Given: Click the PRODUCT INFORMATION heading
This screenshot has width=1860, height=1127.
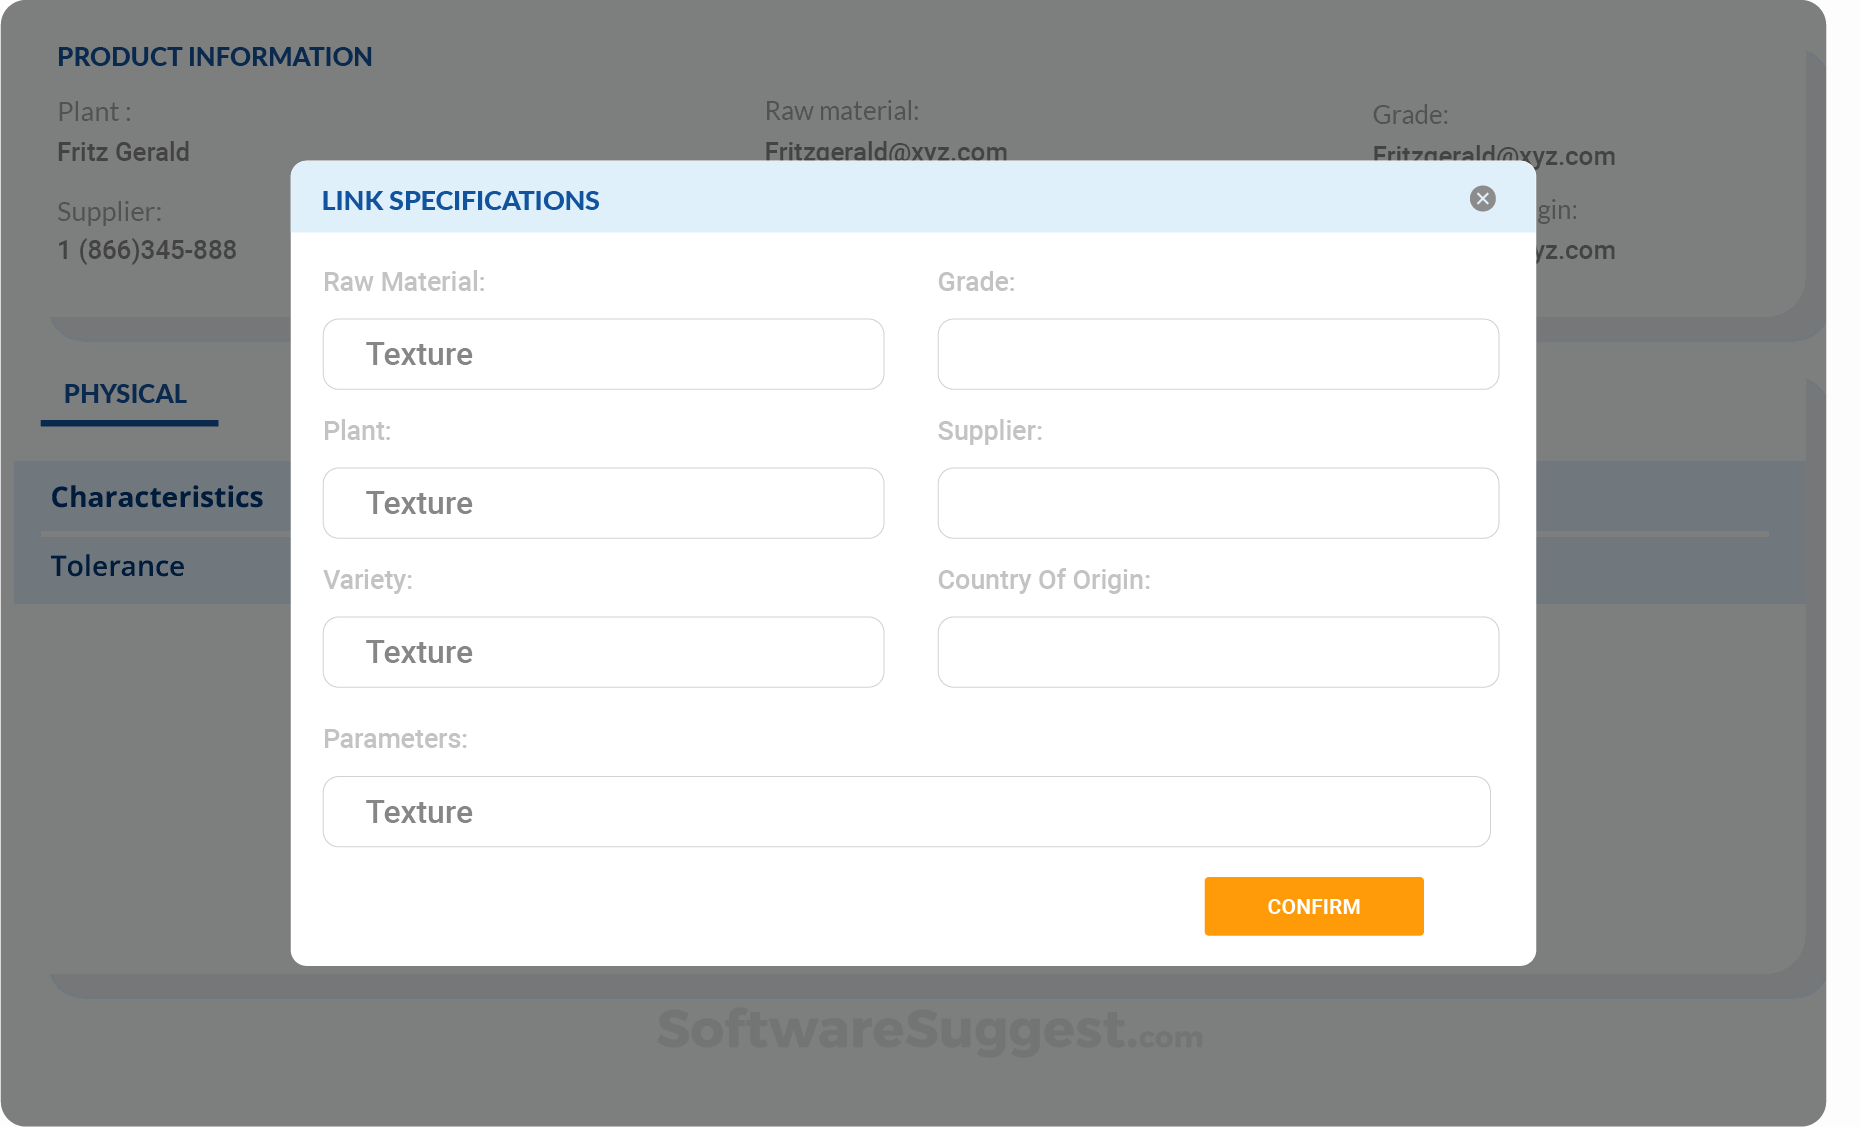Looking at the screenshot, I should pos(214,57).
